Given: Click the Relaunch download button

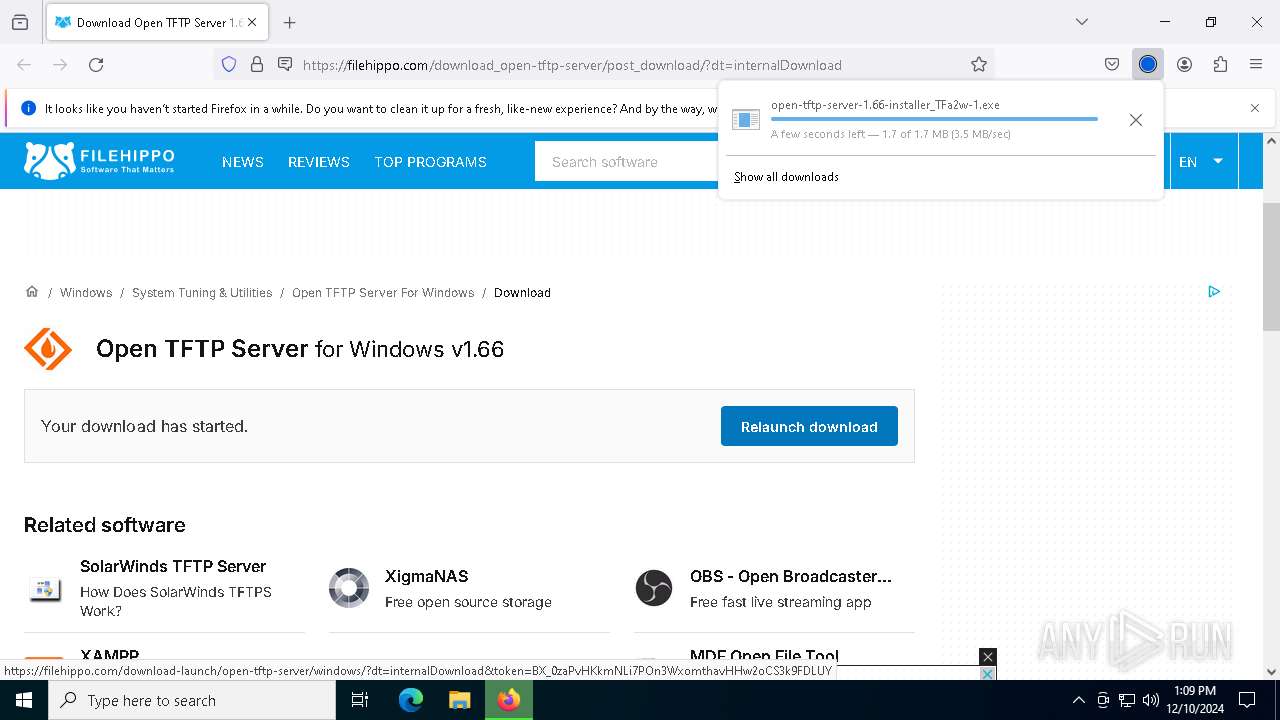Looking at the screenshot, I should coord(809,426).
